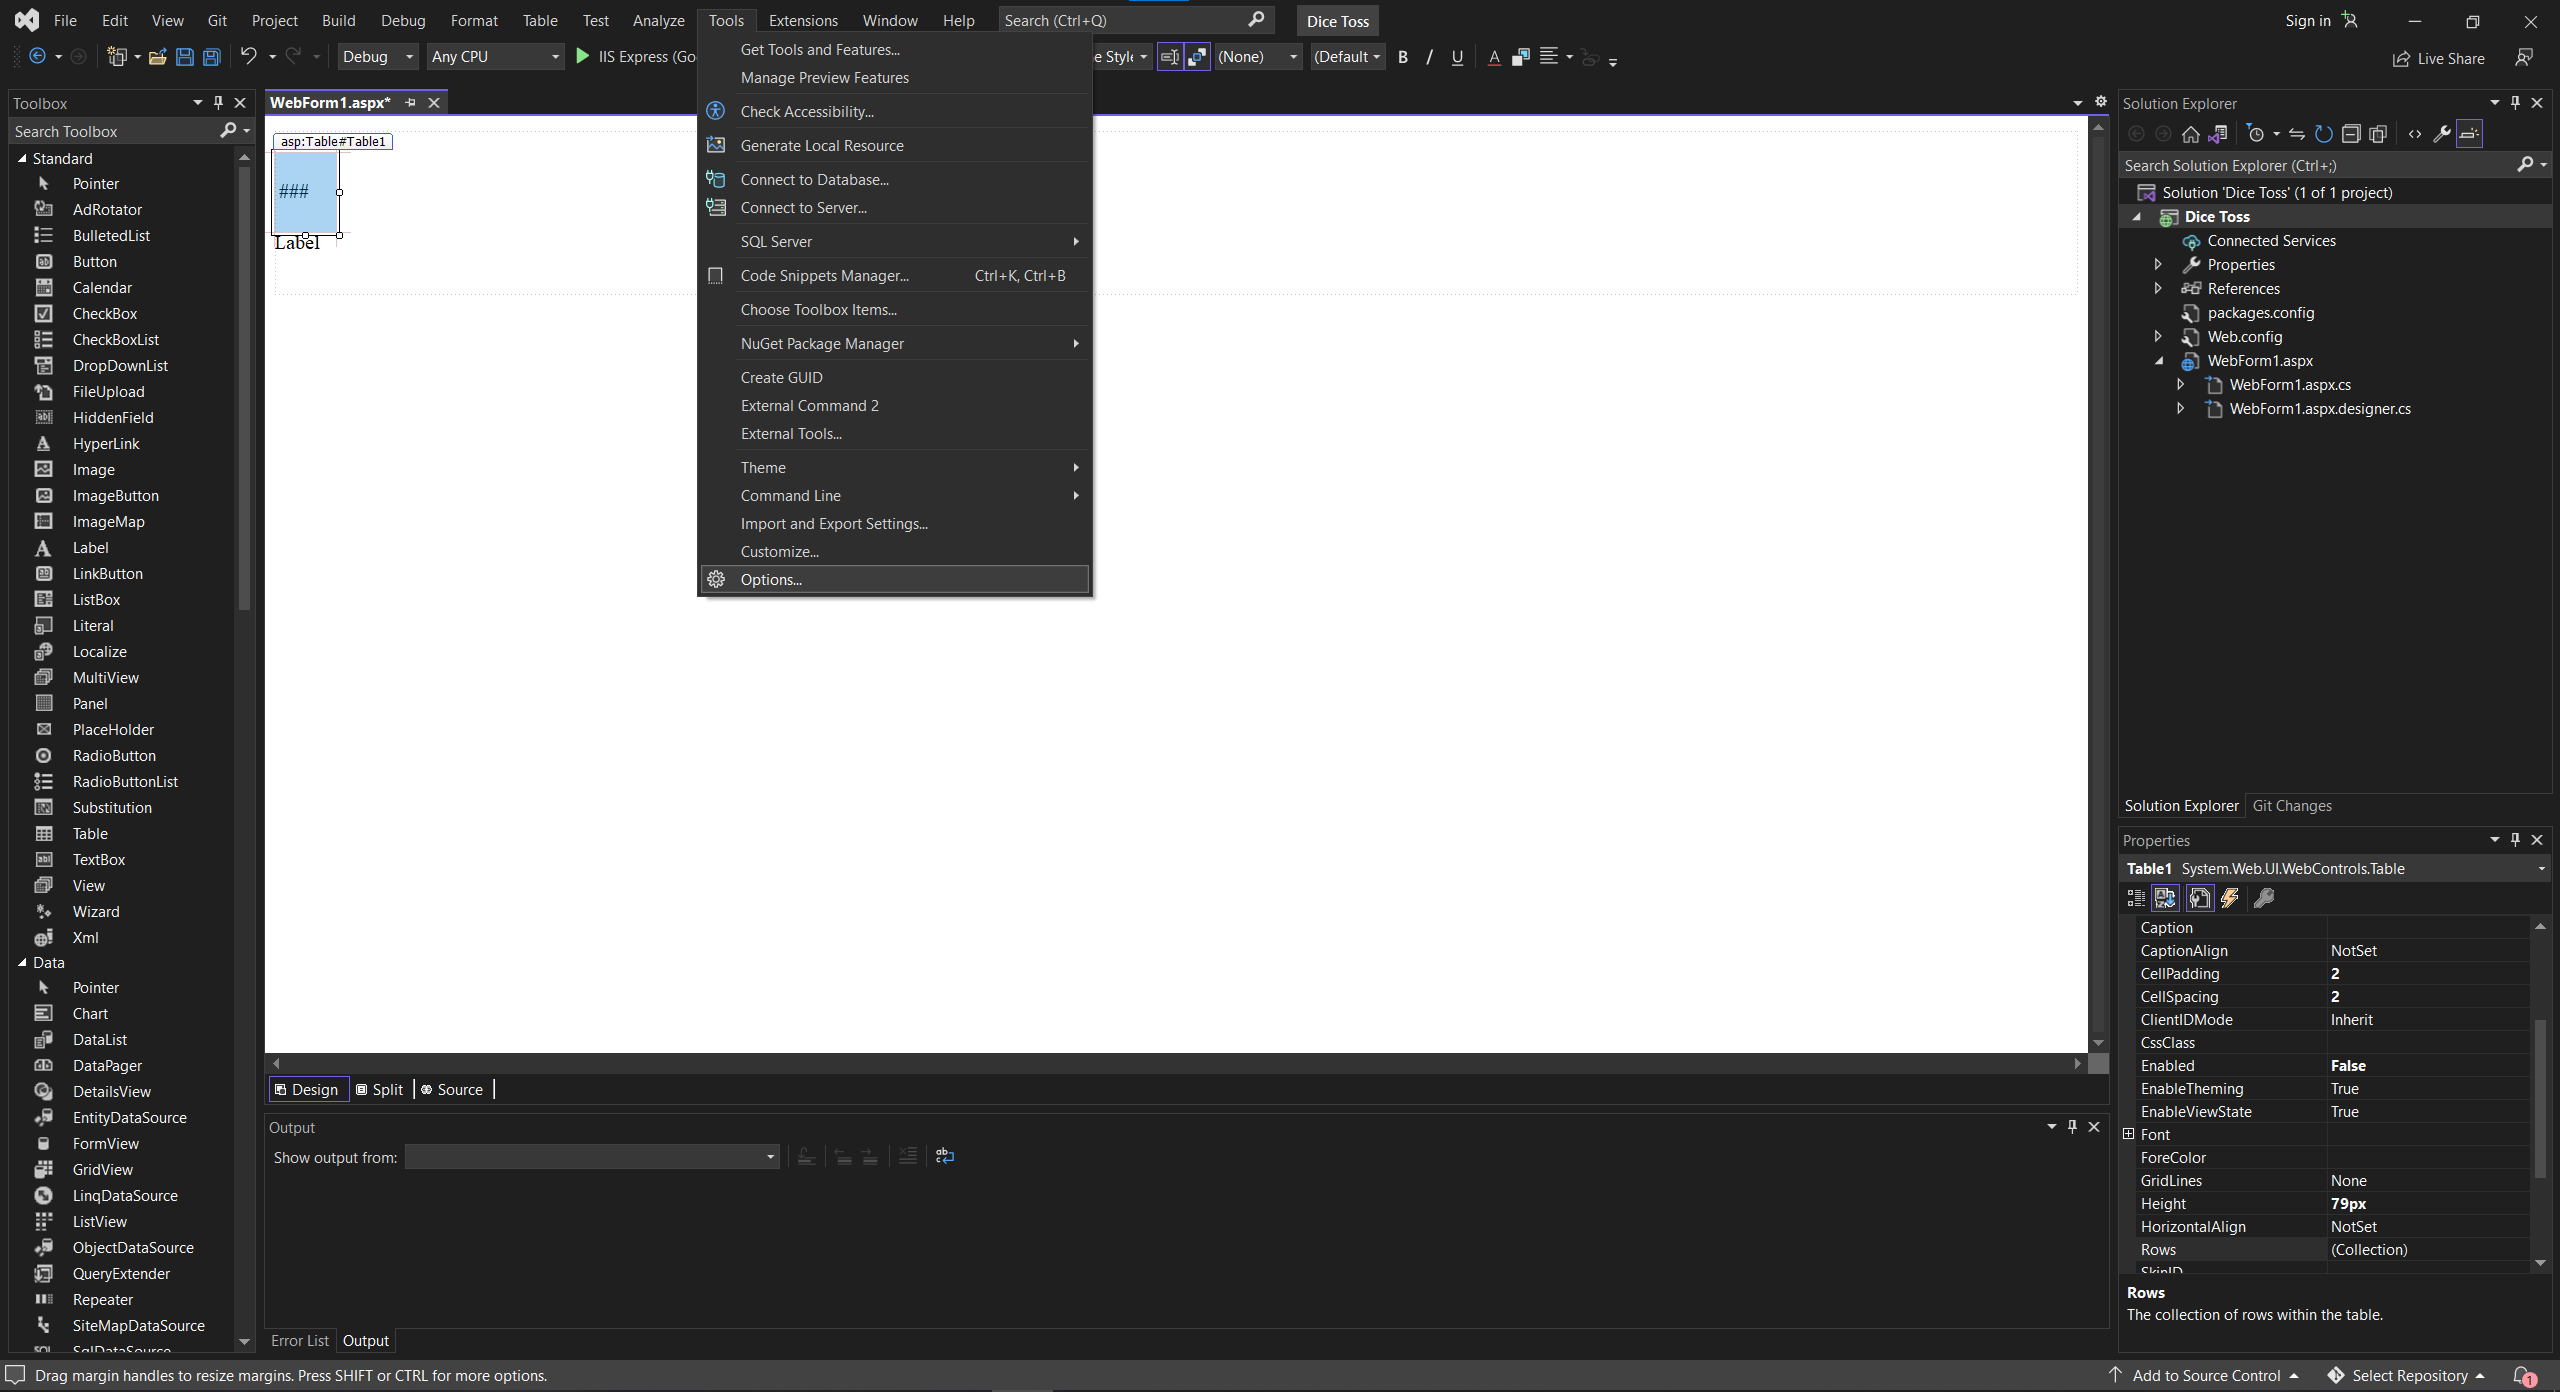
Task: Click the Save icon in the toolbar
Action: [185, 57]
